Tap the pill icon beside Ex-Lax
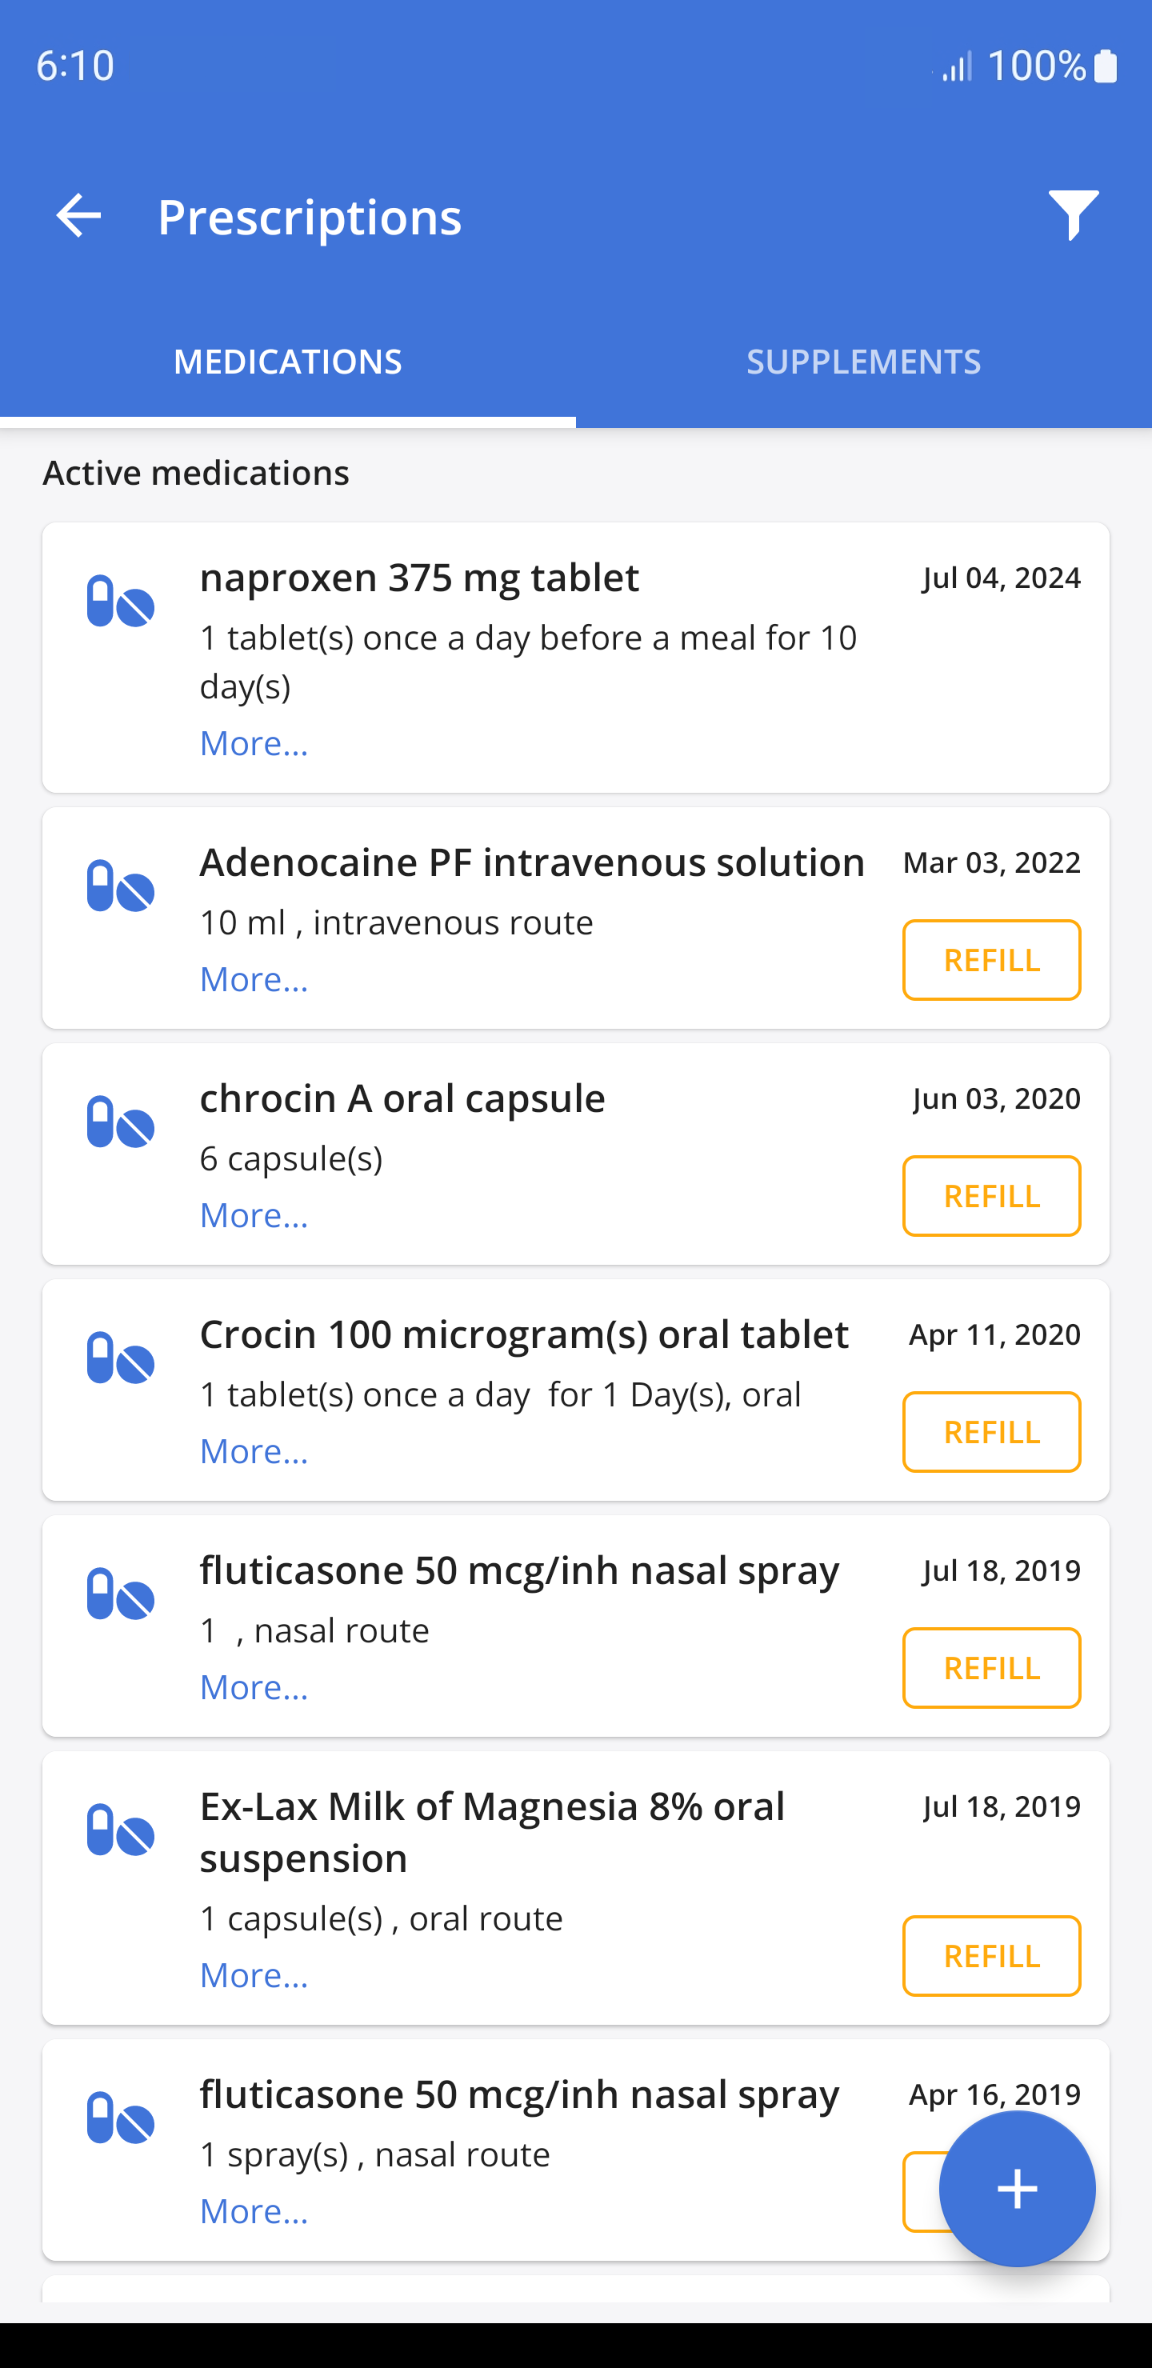The height and width of the screenshot is (2368, 1152). click(x=120, y=1830)
